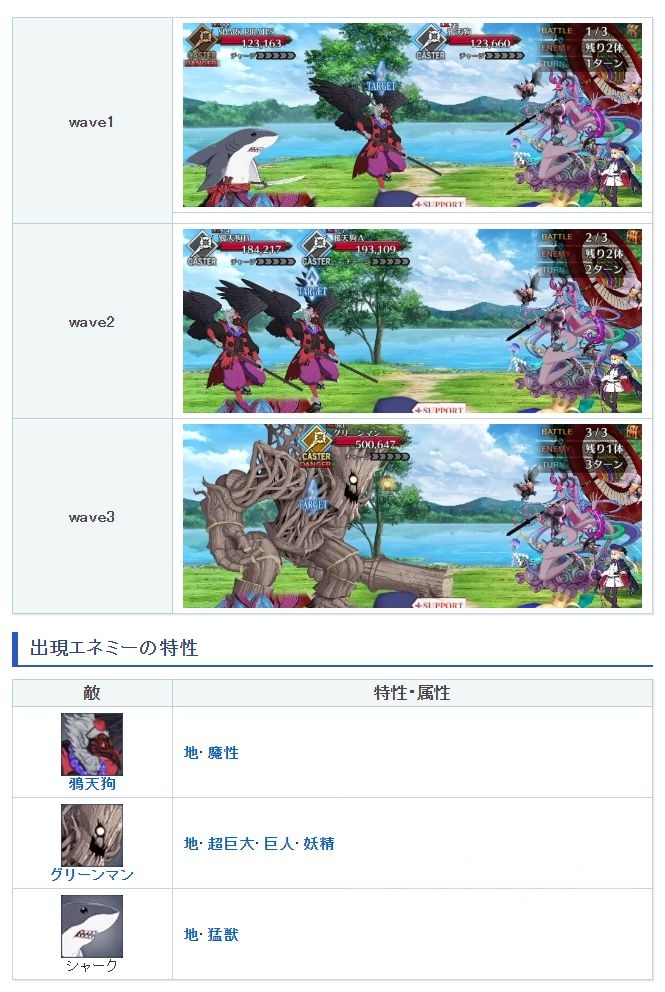Image resolution: width=665 pixels, height=992 pixels.
Task: Open the グリーンマン name link
Action: pos(92,875)
